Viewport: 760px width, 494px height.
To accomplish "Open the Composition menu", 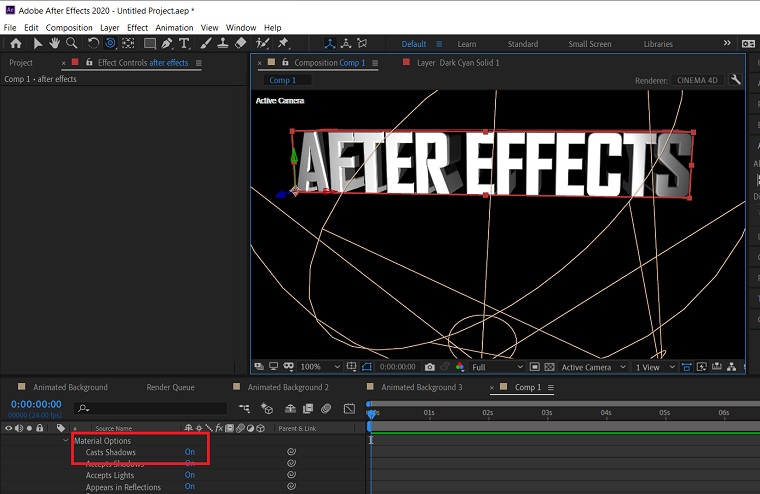I will pos(69,28).
